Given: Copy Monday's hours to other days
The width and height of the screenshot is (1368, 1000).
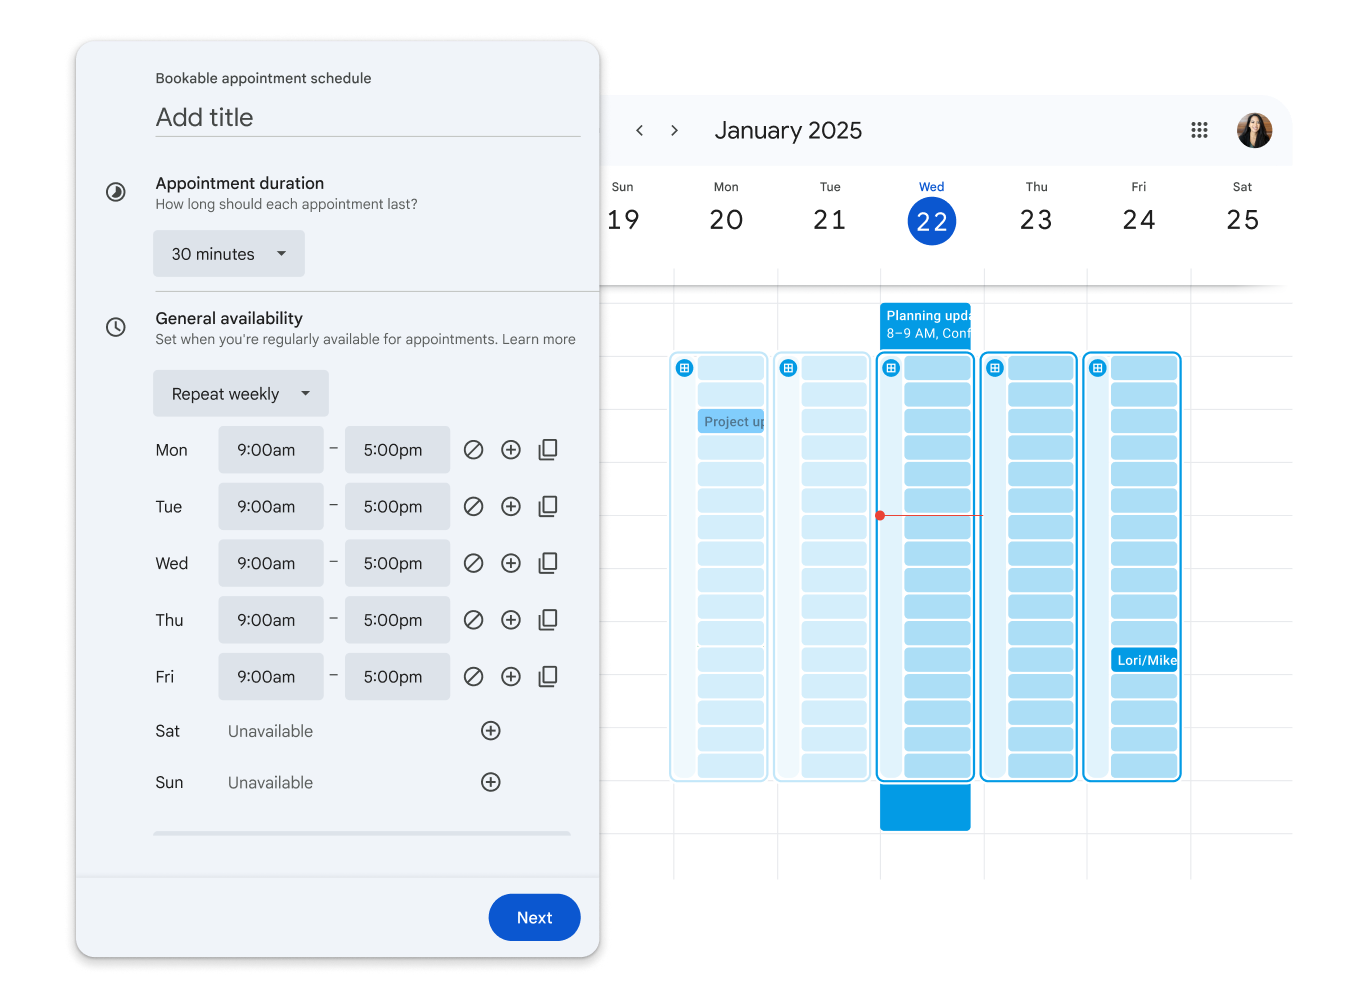Looking at the screenshot, I should [548, 449].
